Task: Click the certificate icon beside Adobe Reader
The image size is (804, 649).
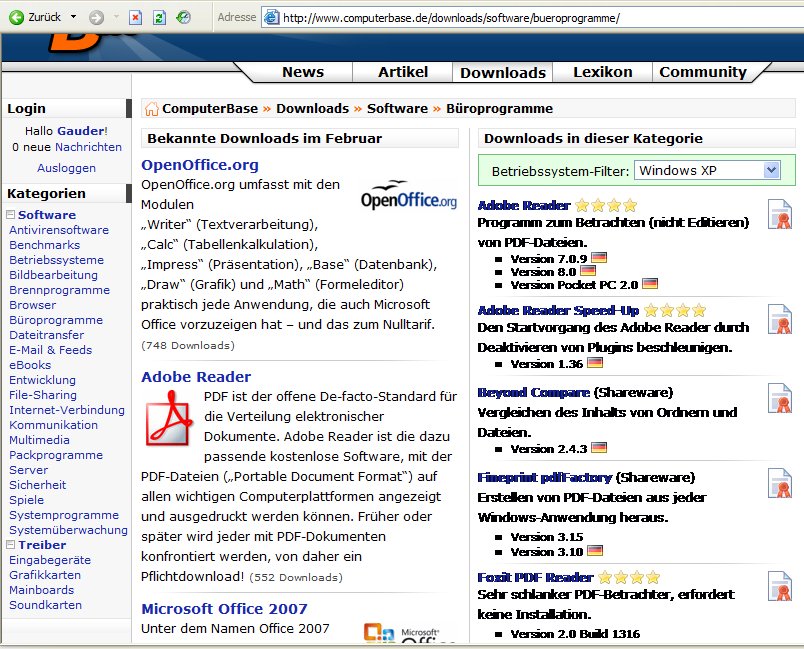Action: (780, 214)
